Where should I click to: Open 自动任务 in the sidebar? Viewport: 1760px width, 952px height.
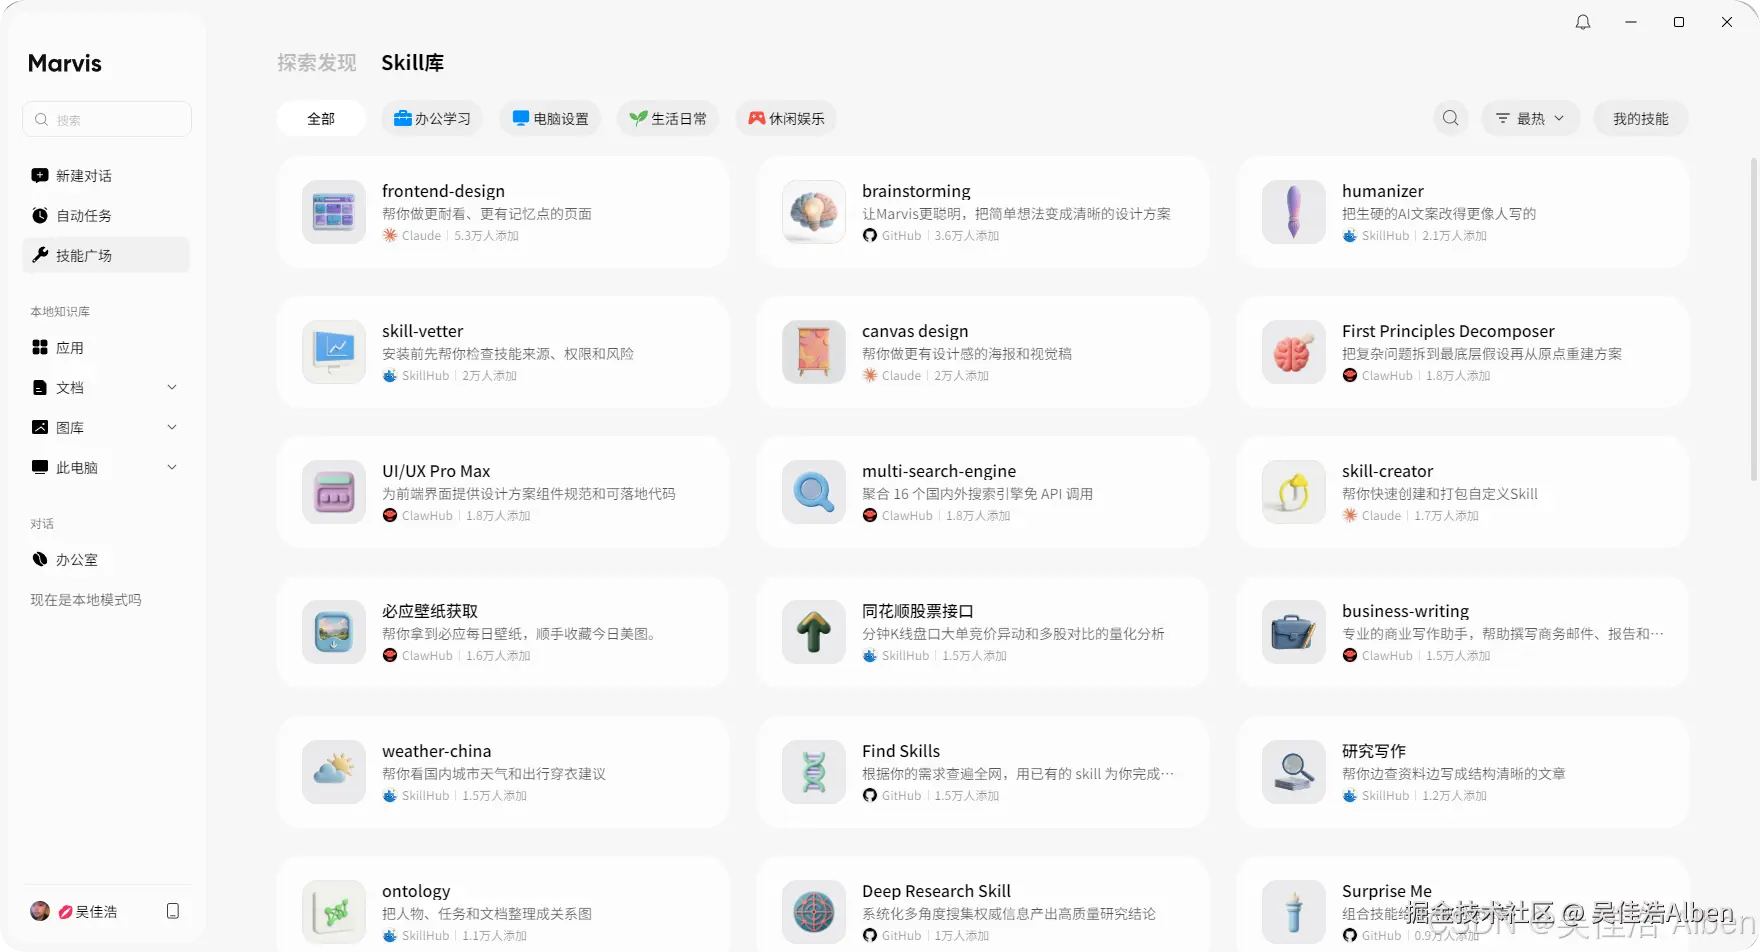coord(106,215)
